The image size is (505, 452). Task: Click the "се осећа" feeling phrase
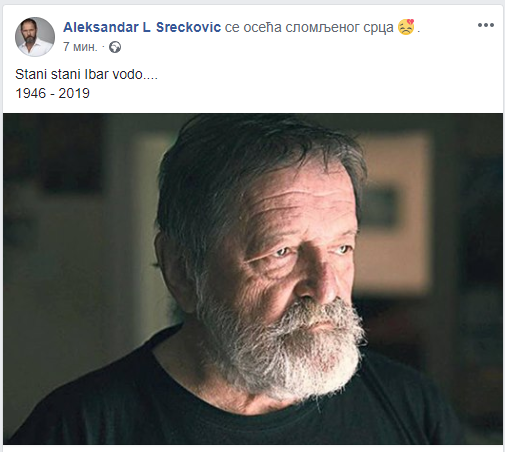[x=253, y=27]
